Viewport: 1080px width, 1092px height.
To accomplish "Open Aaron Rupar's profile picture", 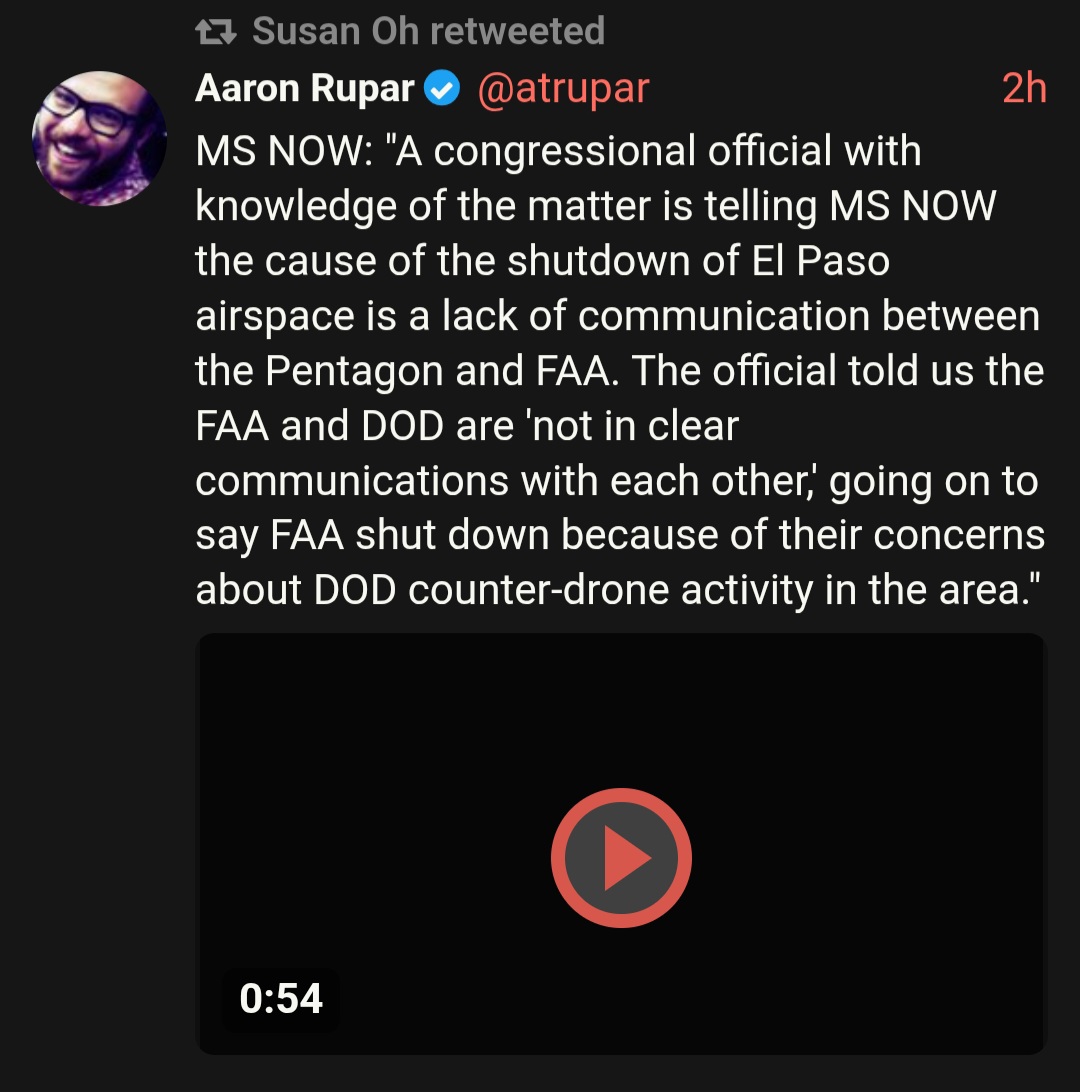I will (x=99, y=139).
